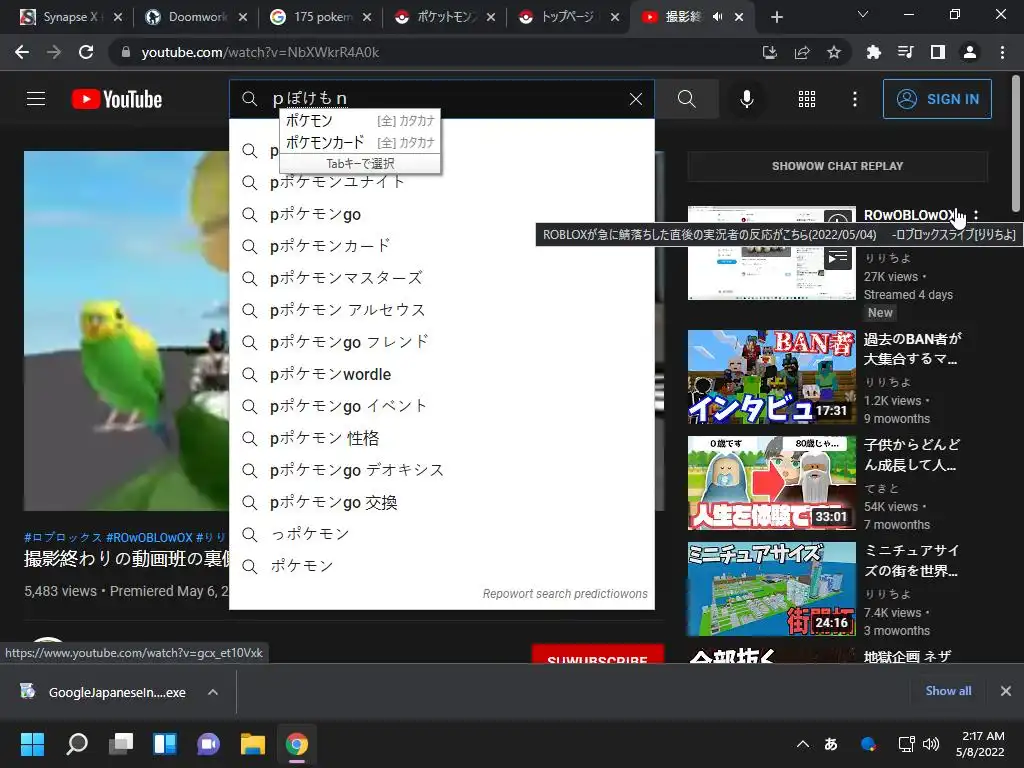The image size is (1024, 768).
Task: Select suggestion pポケモンgo デオキシス
Action: click(441, 470)
